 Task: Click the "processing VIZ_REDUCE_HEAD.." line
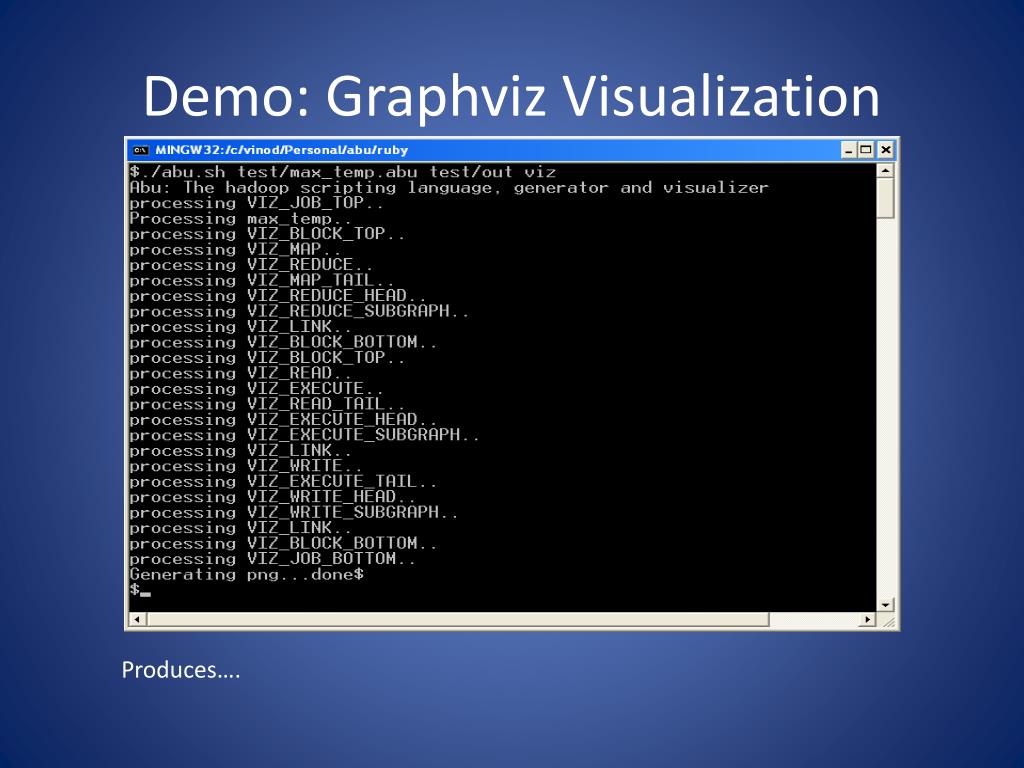pyautogui.click(x=278, y=296)
